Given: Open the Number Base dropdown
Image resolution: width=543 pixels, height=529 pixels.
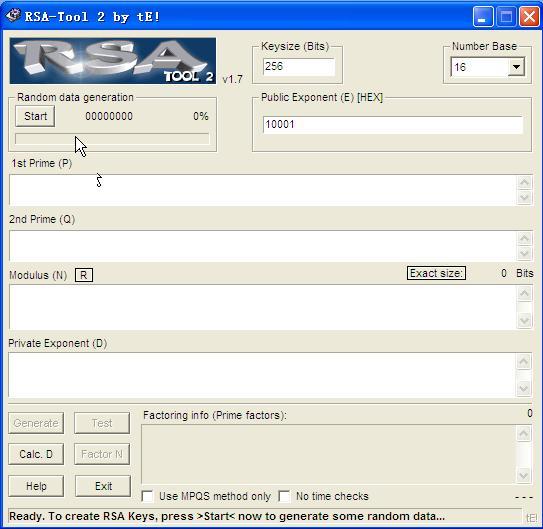Looking at the screenshot, I should coord(516,67).
